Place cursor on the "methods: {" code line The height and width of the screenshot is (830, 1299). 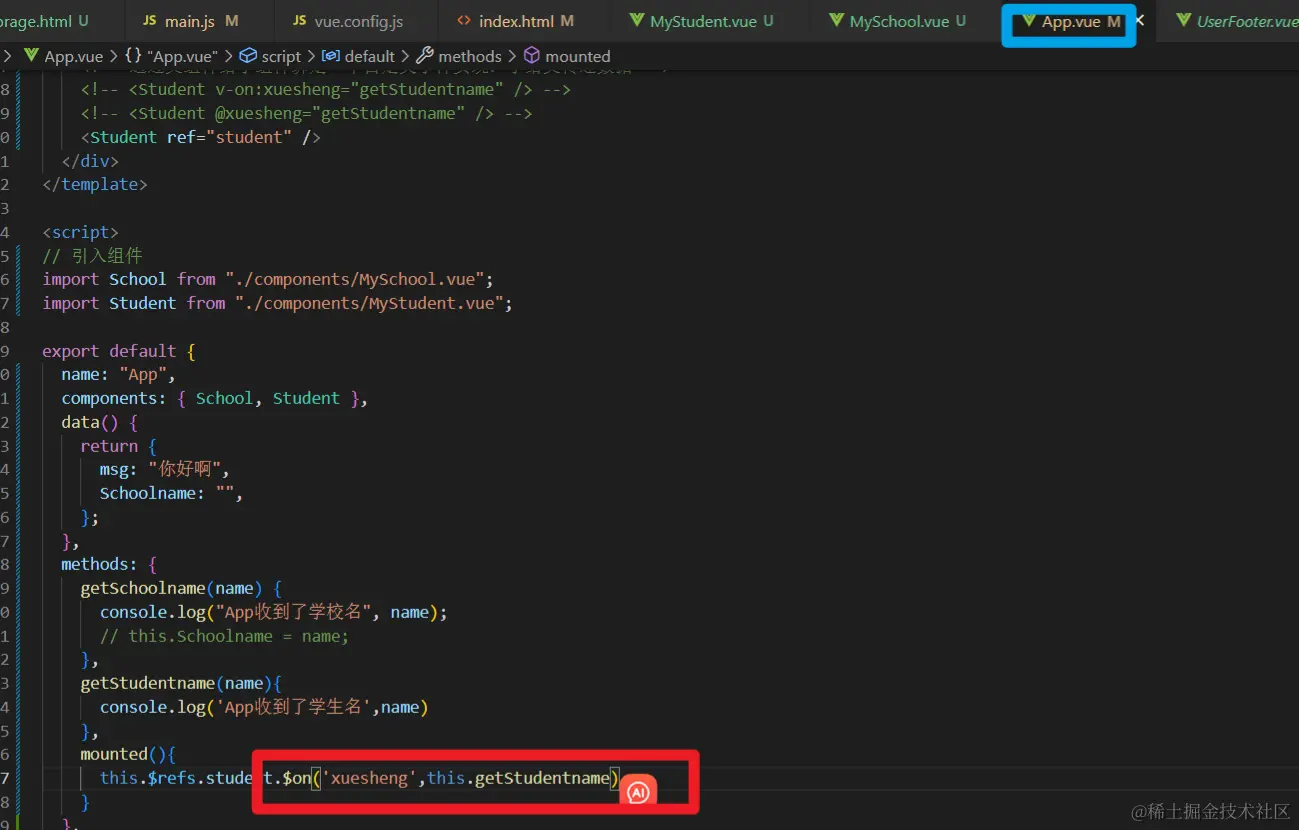[x=109, y=564]
